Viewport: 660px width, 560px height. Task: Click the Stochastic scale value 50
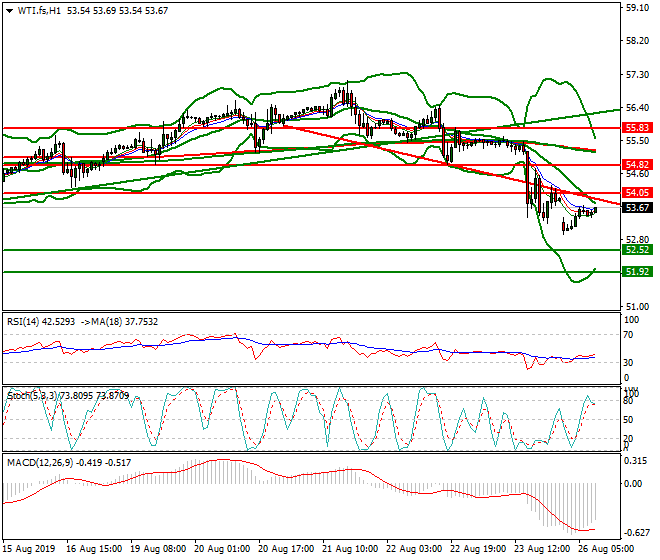628,420
